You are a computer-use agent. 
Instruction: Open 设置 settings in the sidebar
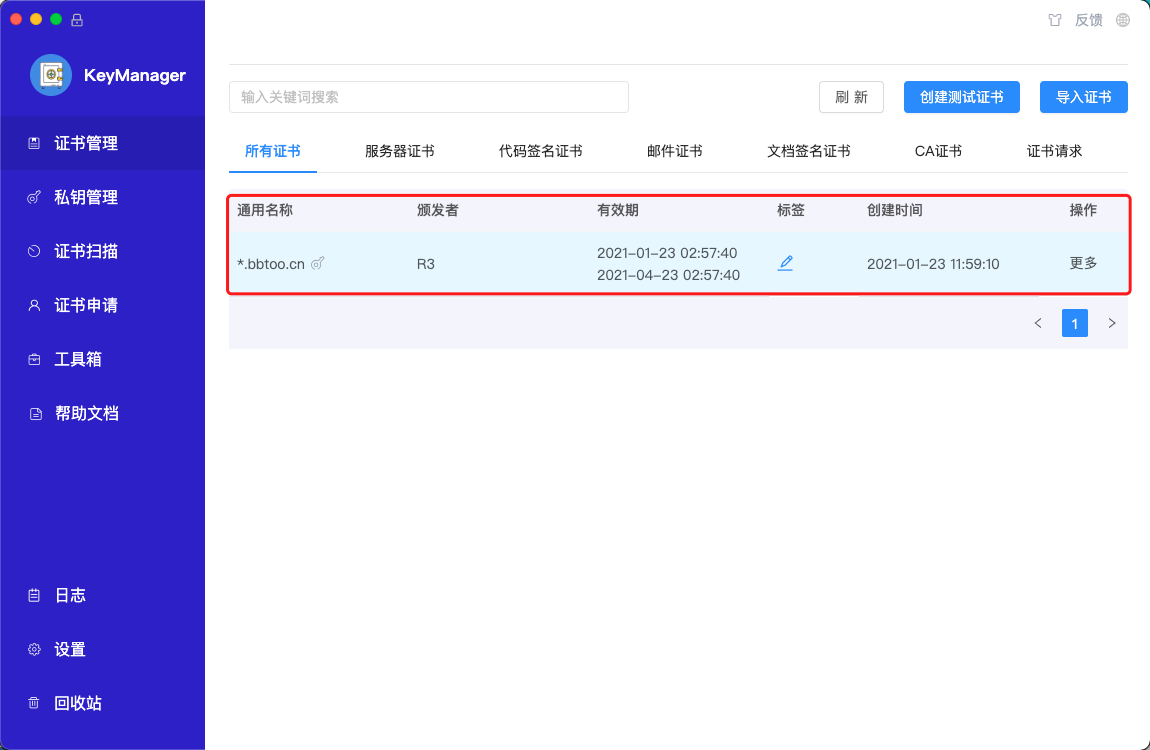[x=70, y=649]
